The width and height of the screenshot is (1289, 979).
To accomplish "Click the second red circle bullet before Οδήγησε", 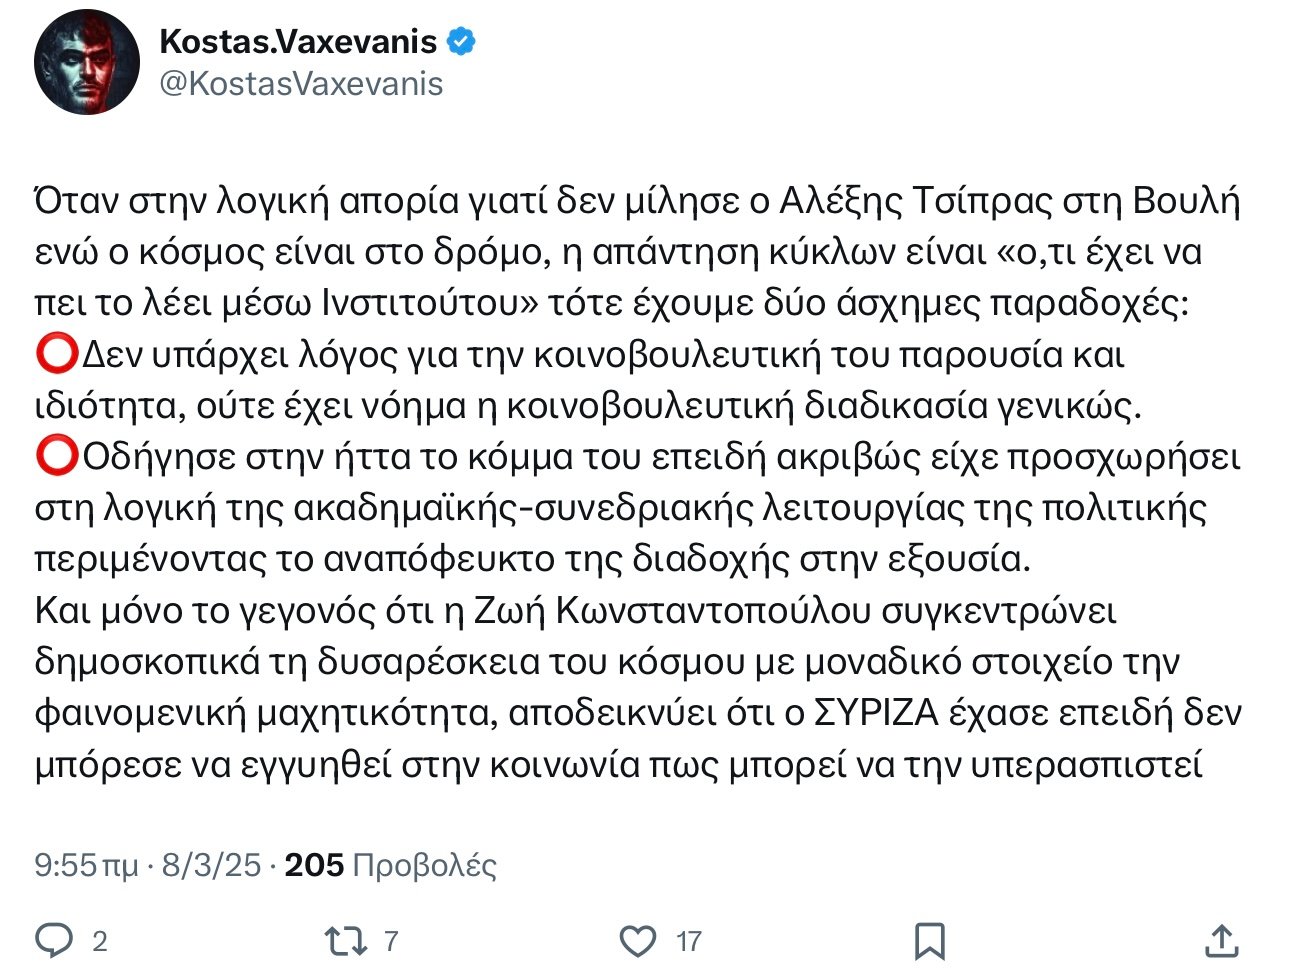I will (56, 457).
